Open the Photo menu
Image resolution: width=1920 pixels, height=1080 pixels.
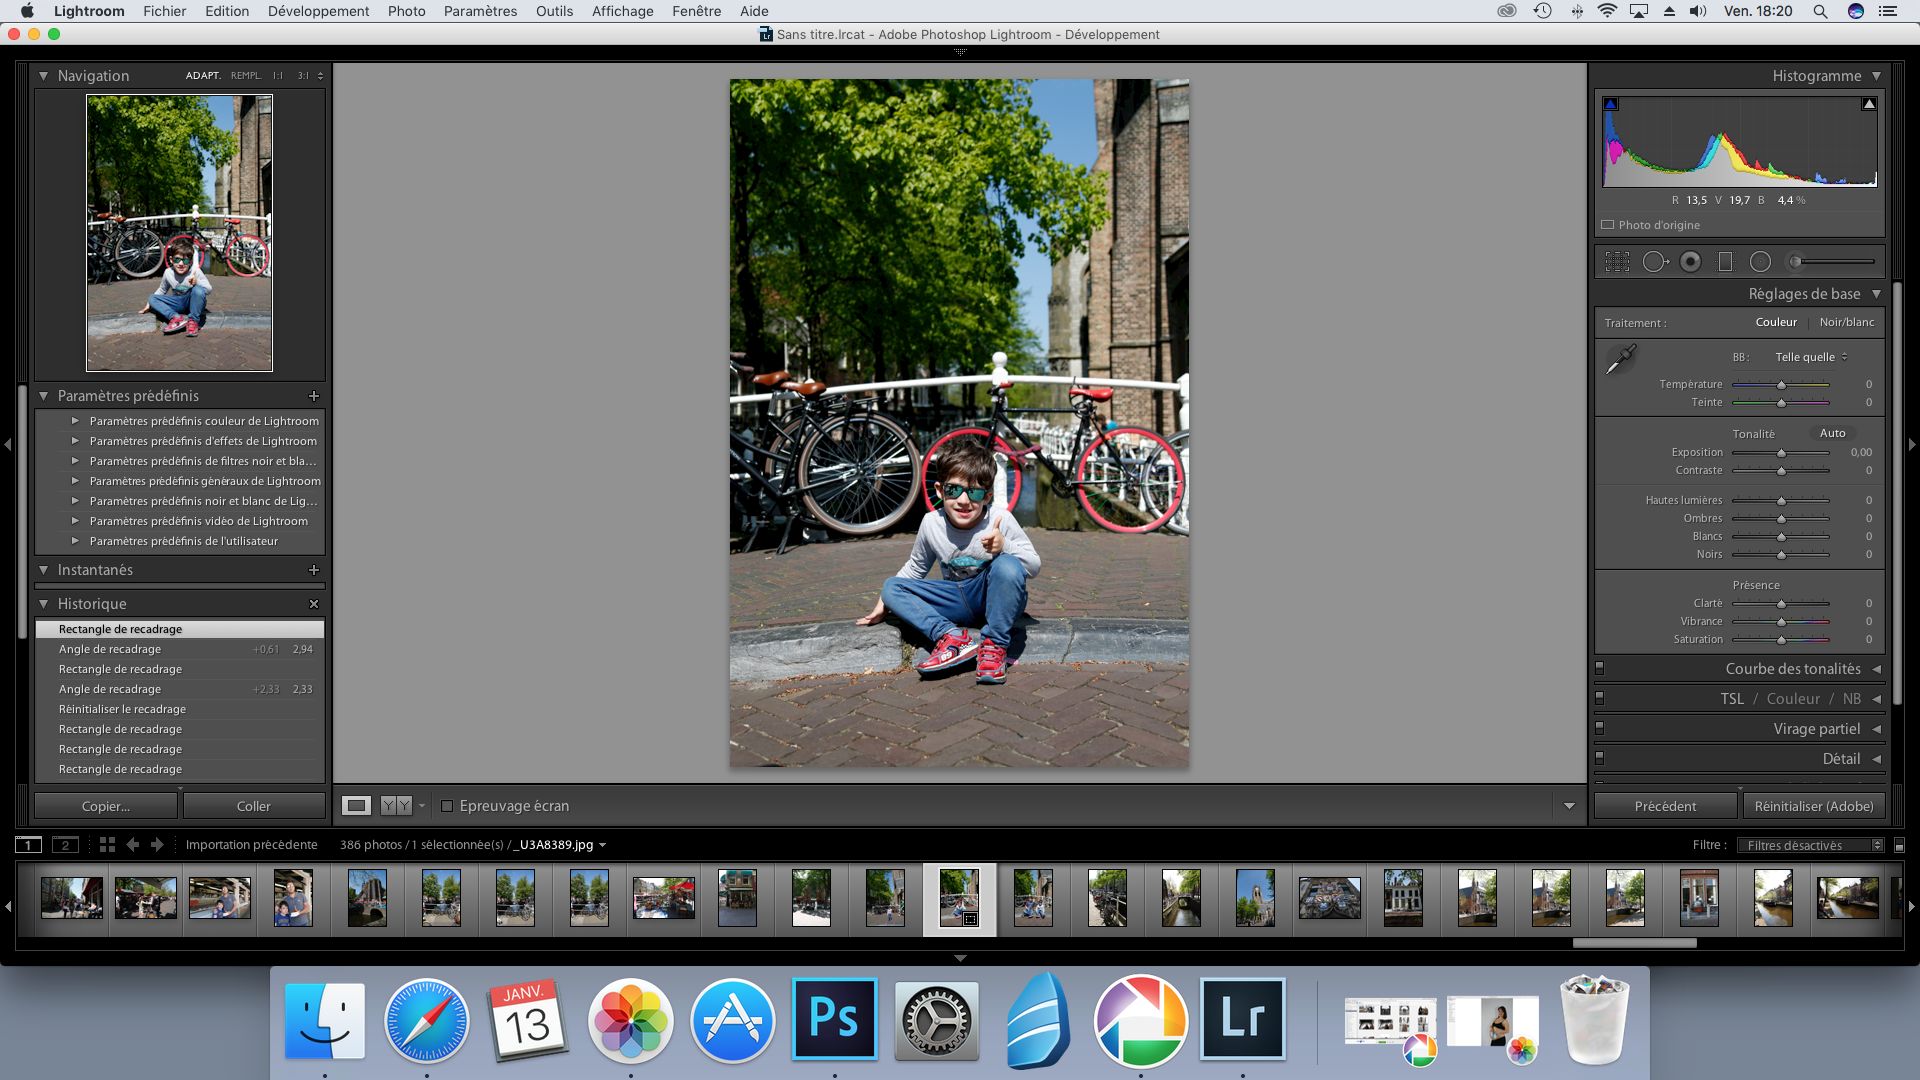[x=406, y=11]
